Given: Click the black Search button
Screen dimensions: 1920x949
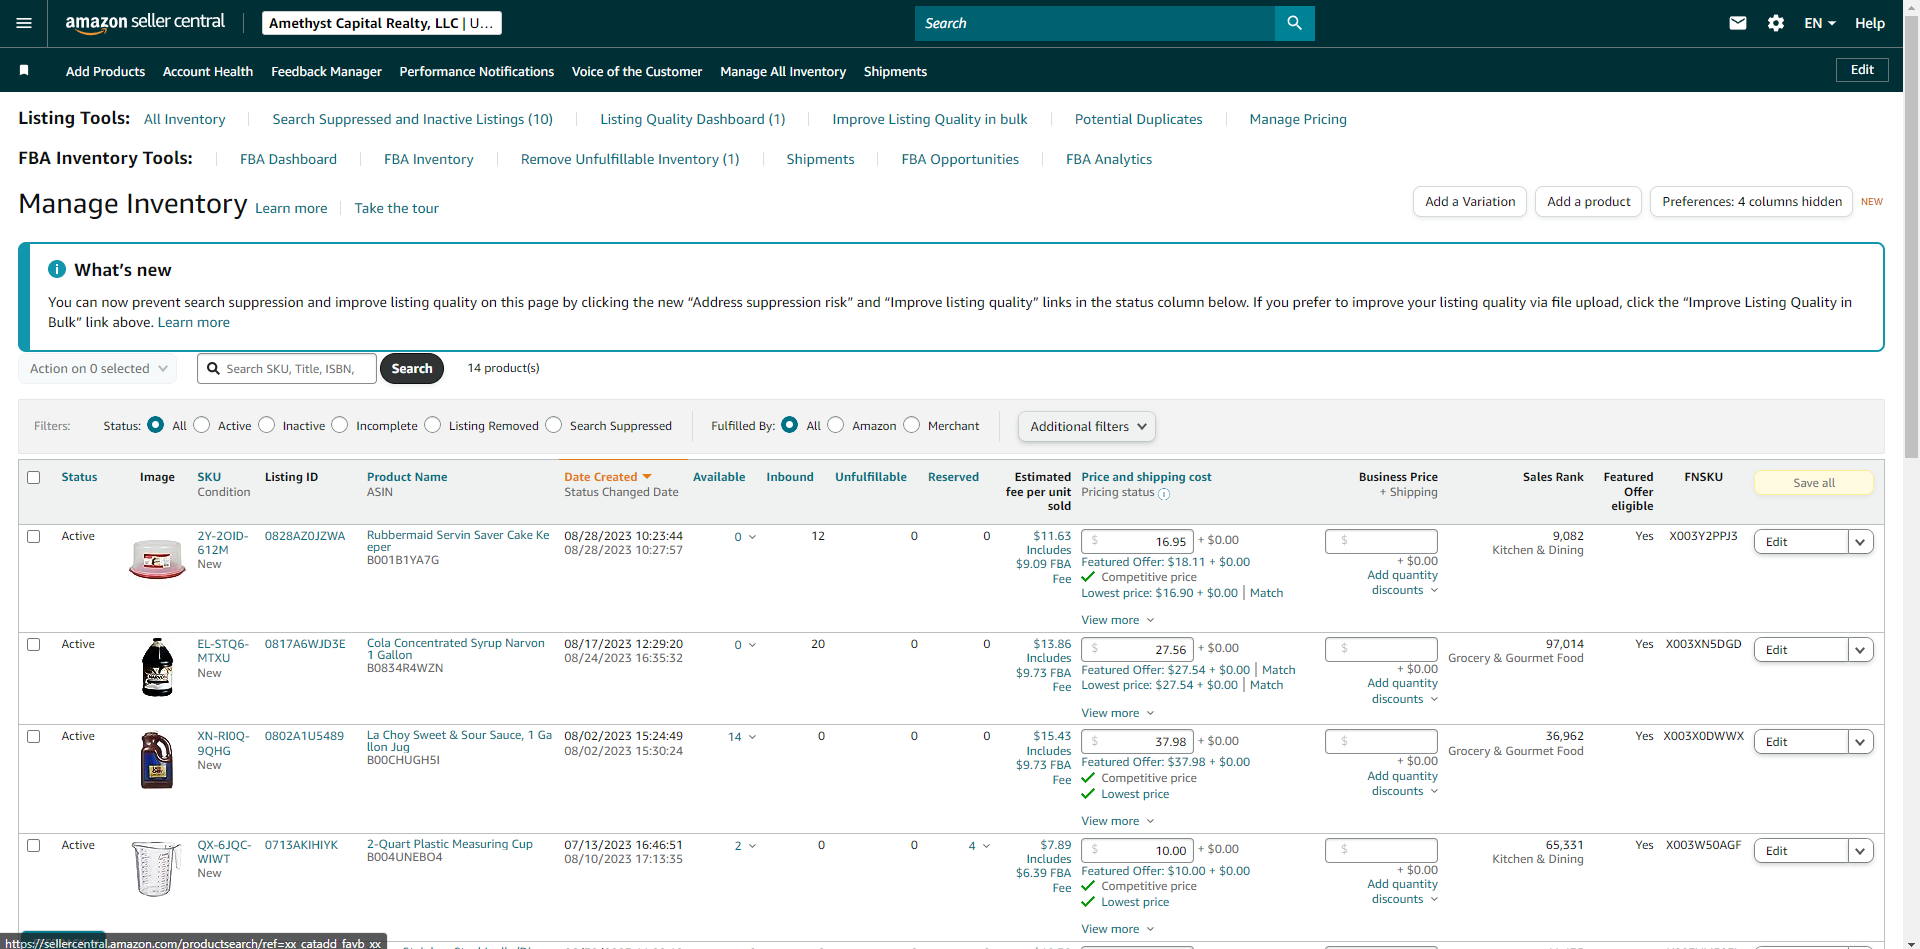Looking at the screenshot, I should pos(412,369).
